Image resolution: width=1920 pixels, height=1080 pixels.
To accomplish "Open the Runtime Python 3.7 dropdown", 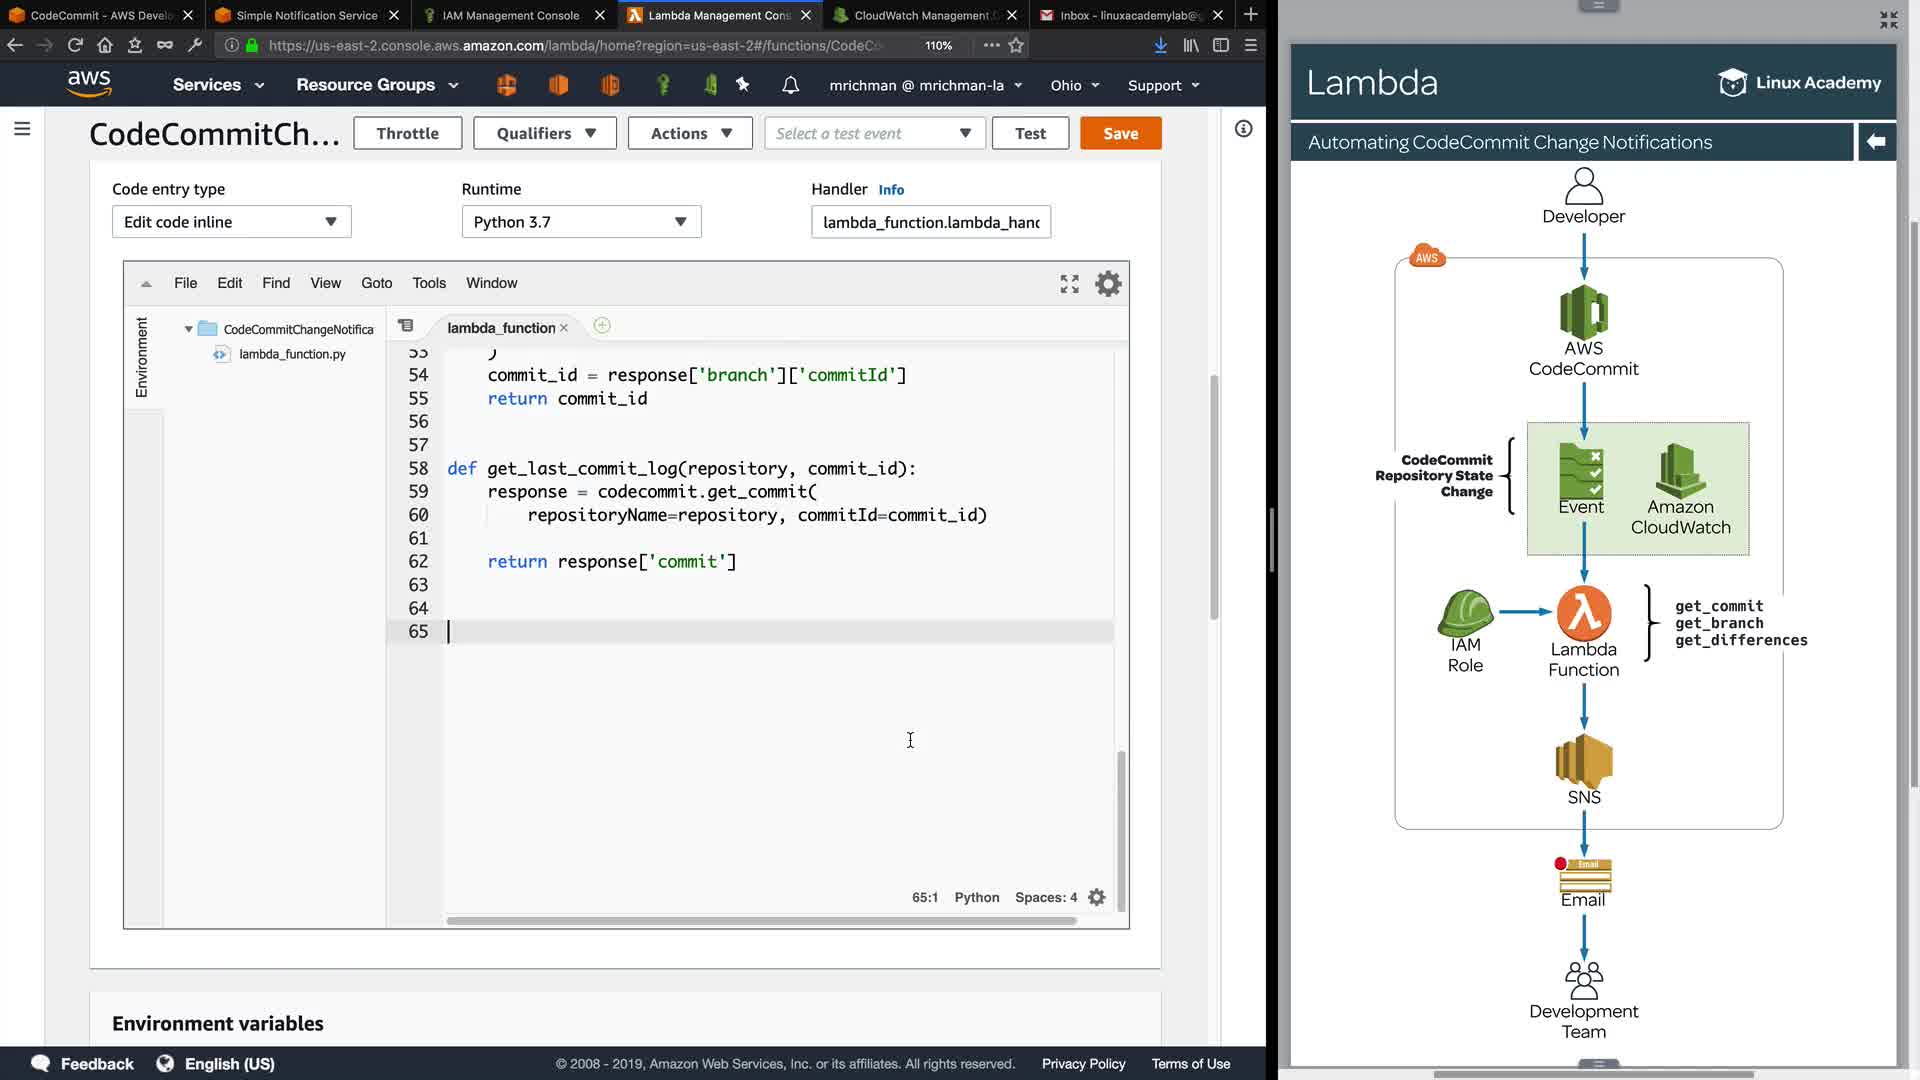I will pos(581,222).
